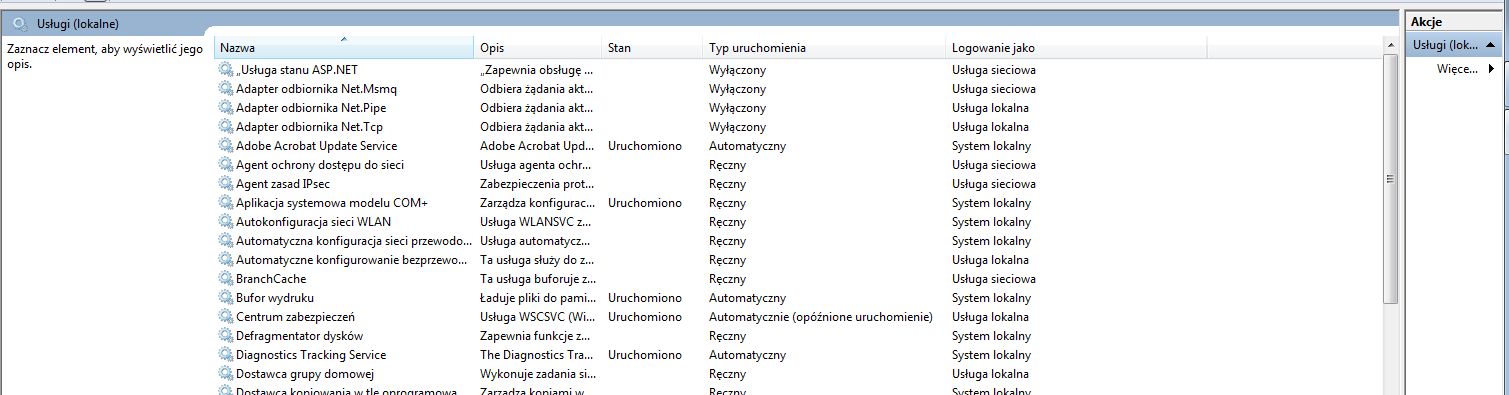Select Autokonfiguracja sieci WLAN service
The height and width of the screenshot is (395, 1509).
click(314, 222)
